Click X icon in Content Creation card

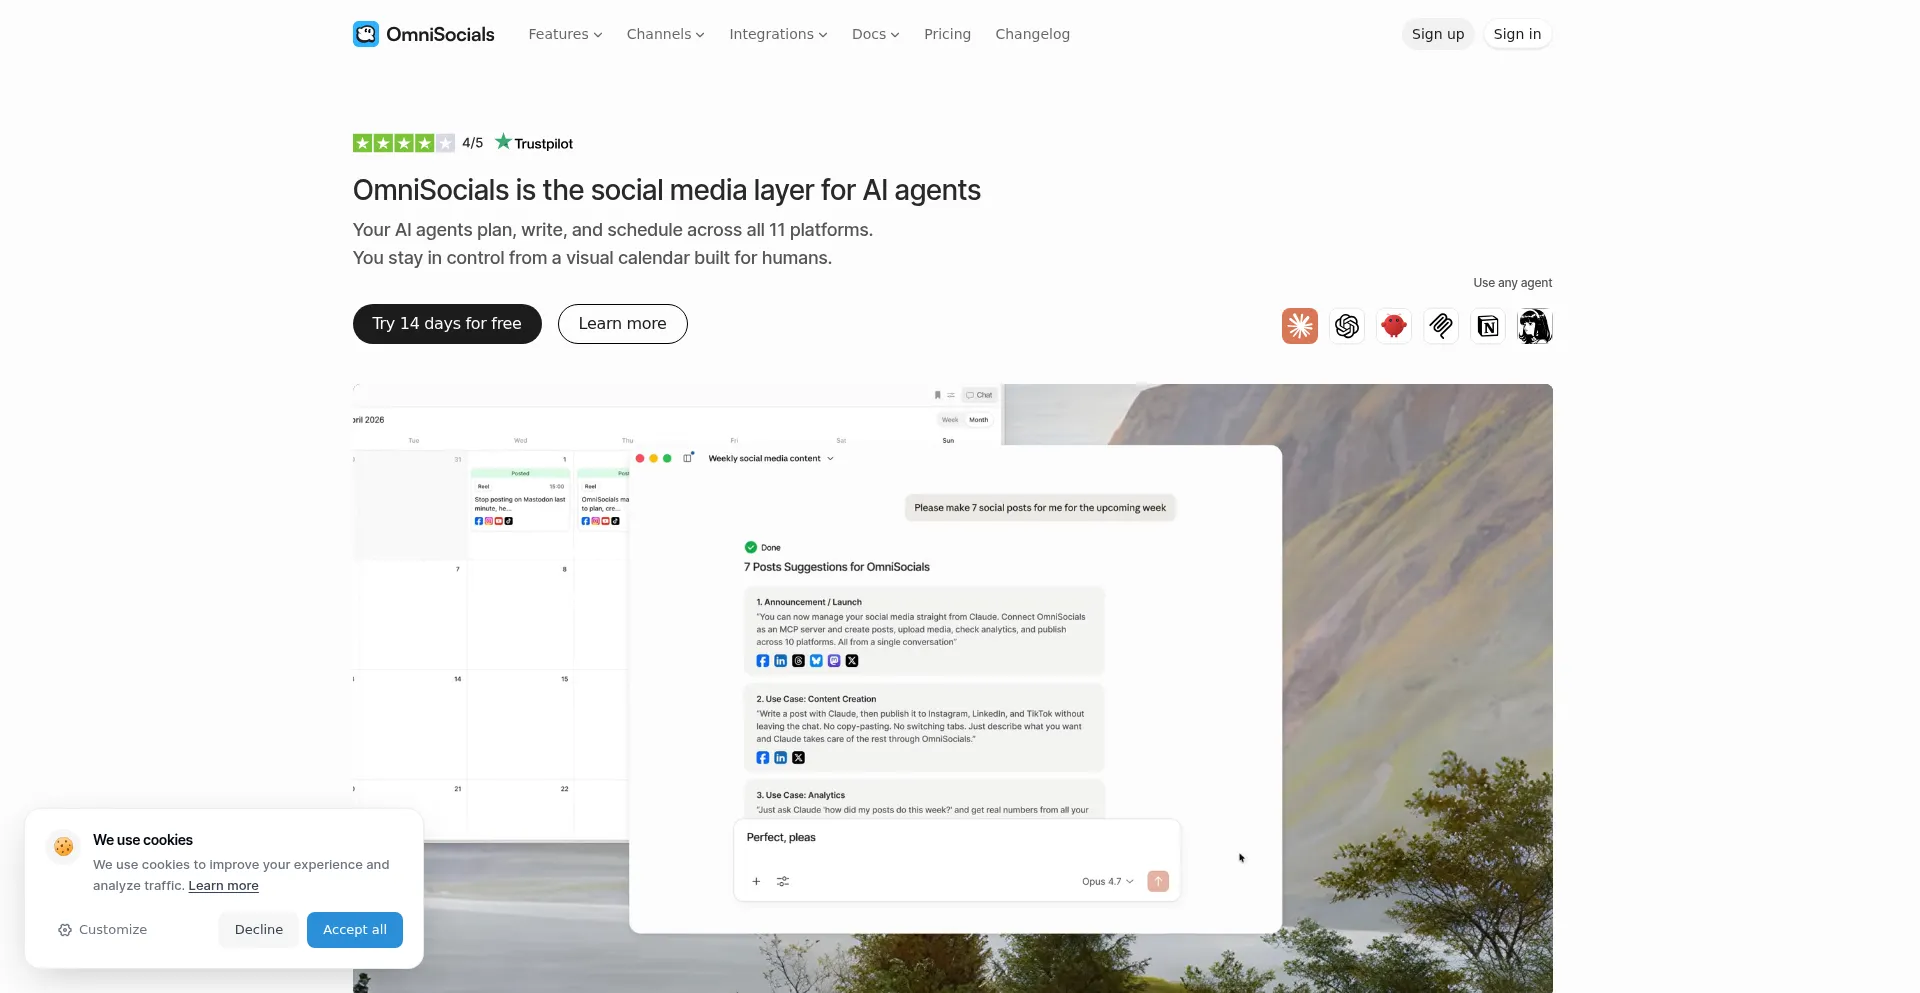click(x=799, y=758)
